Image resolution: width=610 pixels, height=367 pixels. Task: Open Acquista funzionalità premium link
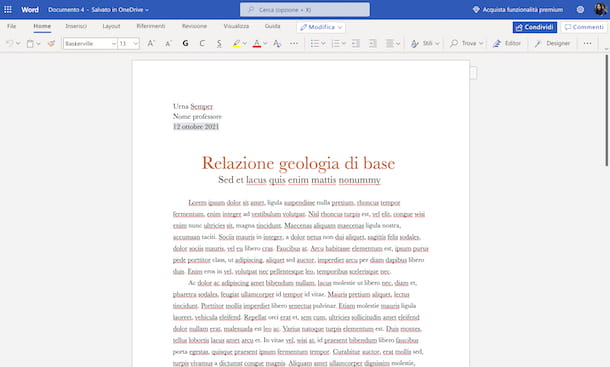(x=522, y=9)
